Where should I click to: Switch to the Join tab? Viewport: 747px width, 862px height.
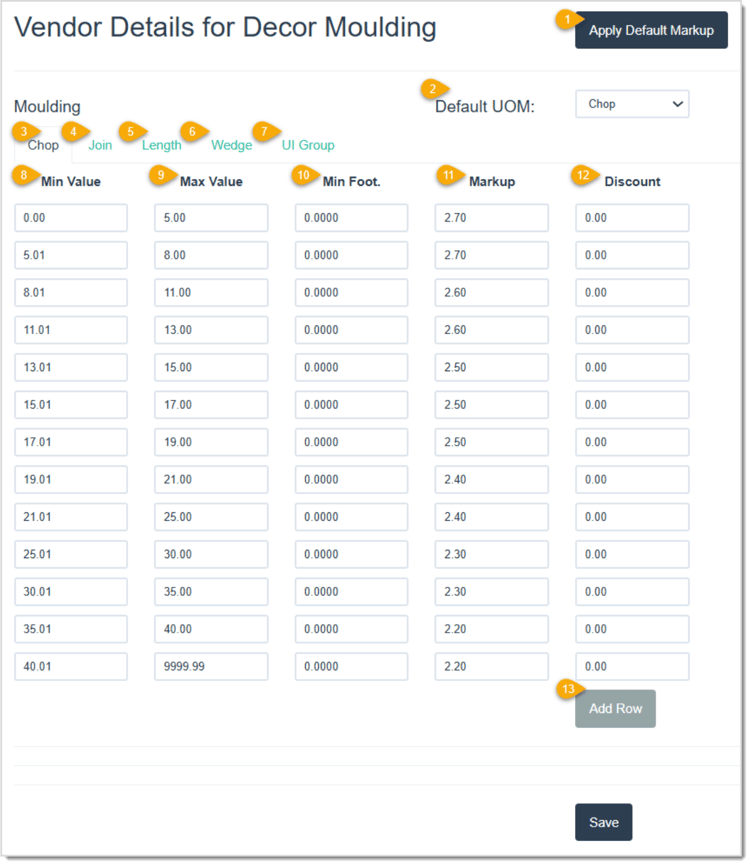click(100, 145)
